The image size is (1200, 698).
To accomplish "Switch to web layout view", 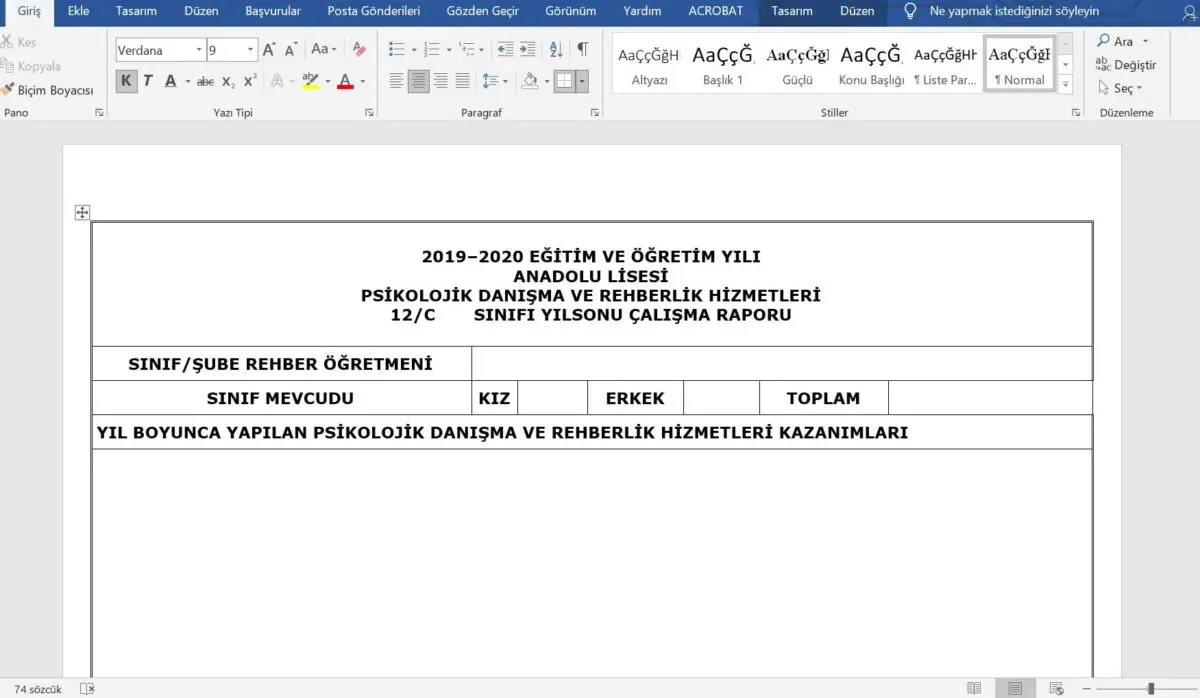I will (x=1056, y=689).
